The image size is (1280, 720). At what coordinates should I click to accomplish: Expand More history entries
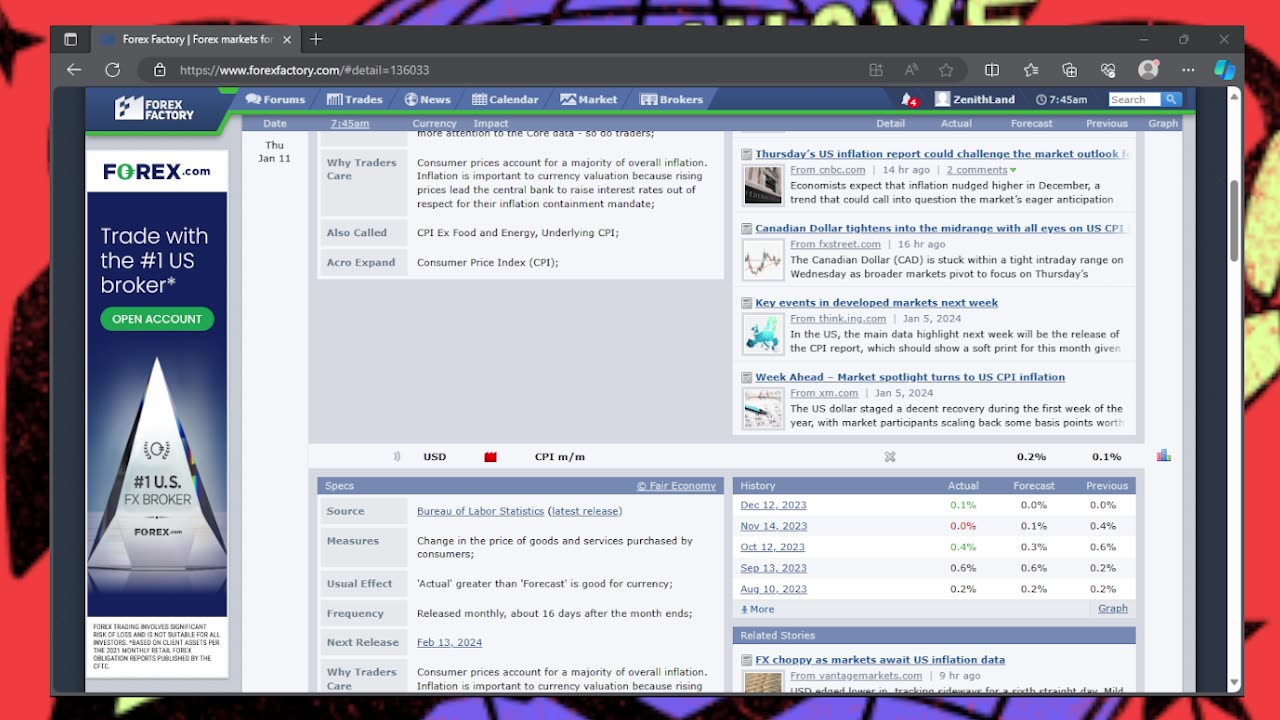(757, 609)
